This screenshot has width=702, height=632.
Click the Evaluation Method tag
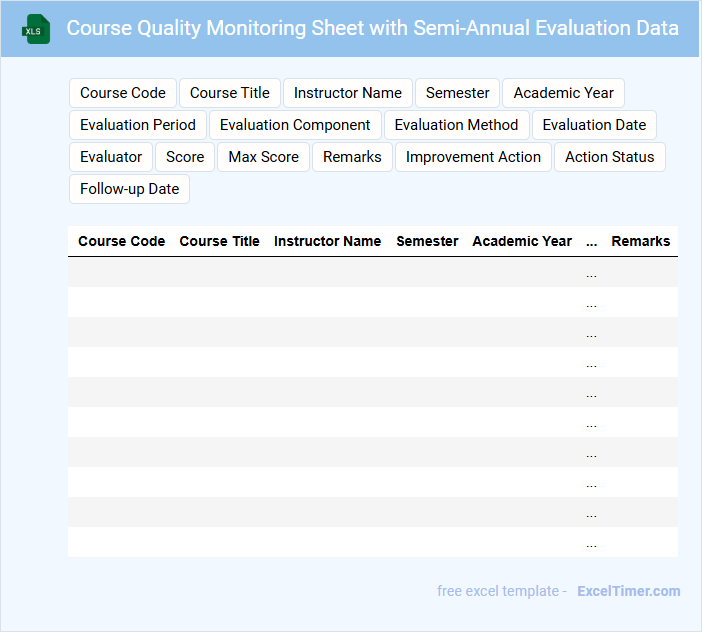[456, 125]
